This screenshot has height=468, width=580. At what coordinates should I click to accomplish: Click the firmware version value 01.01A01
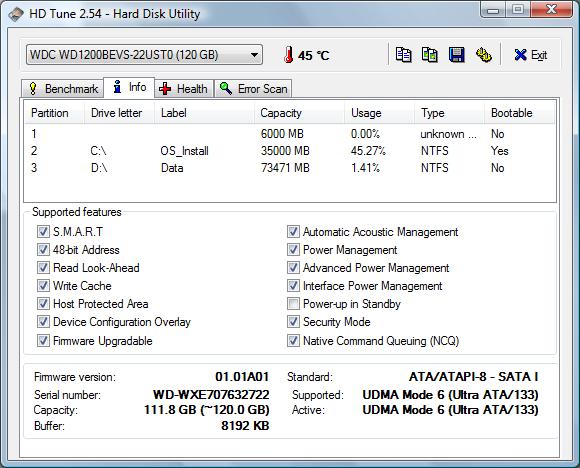click(242, 377)
